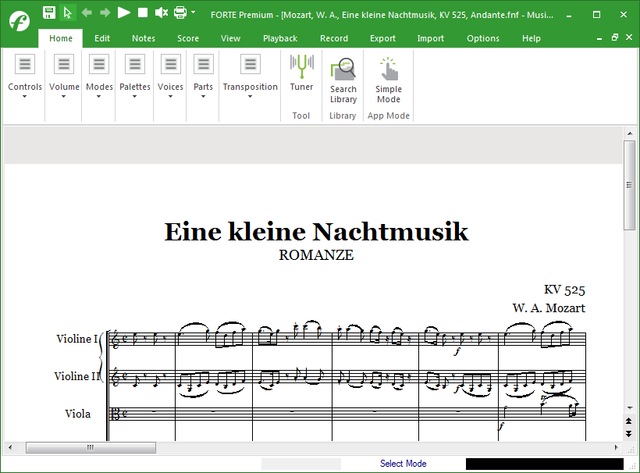This screenshot has height=473, width=640.
Task: Stop playback with the square button
Action: coord(143,13)
